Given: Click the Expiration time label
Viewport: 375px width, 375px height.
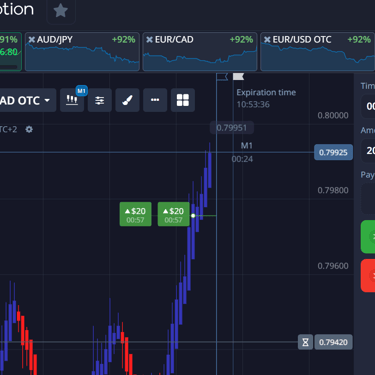Looking at the screenshot, I should (266, 92).
